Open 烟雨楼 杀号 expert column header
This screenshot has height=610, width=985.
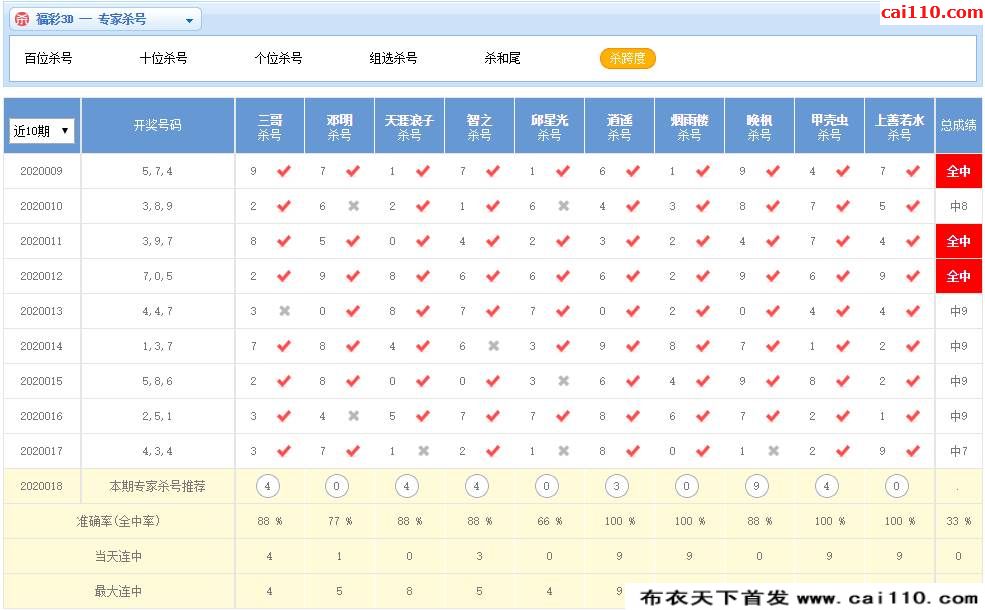tap(689, 127)
